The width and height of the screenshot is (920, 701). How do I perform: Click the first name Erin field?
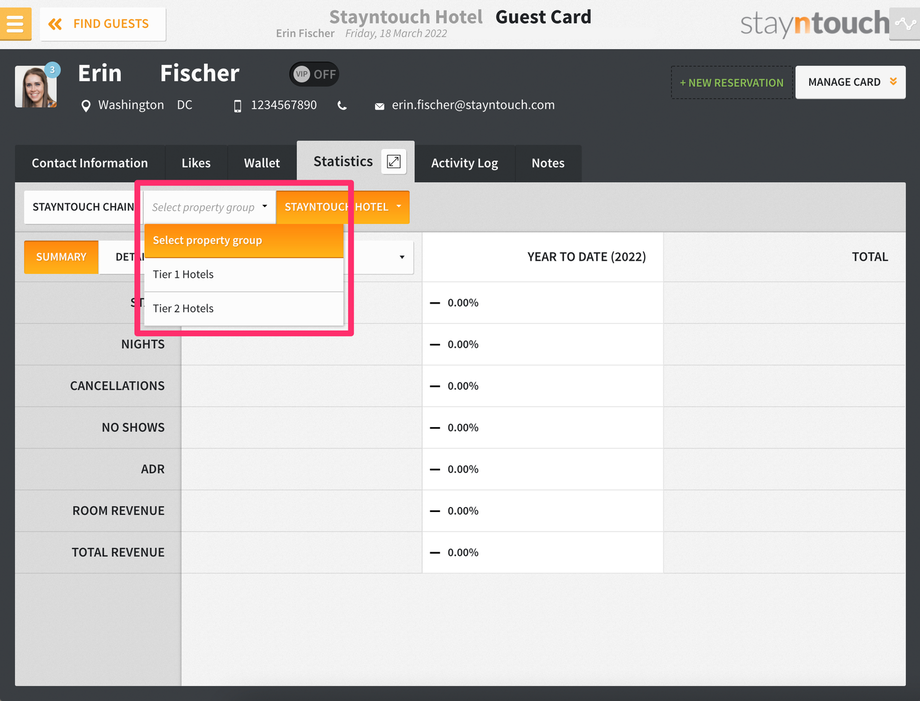tap(100, 73)
